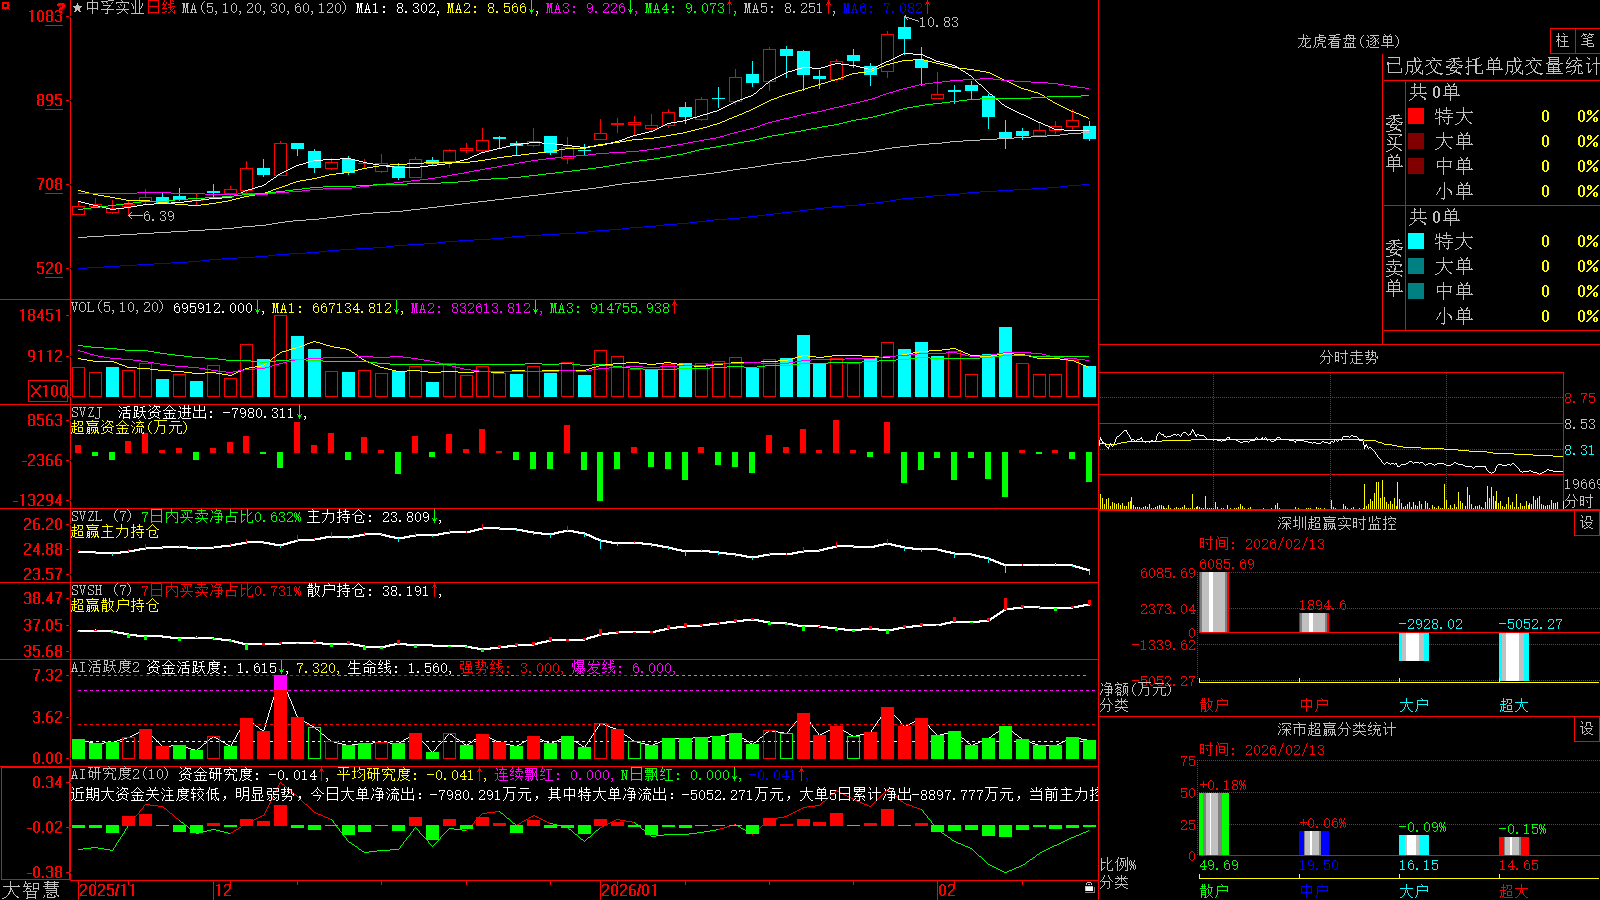The height and width of the screenshot is (900, 1600).
Task: Click the 超赢散户持仓 label
Action: [x=115, y=605]
